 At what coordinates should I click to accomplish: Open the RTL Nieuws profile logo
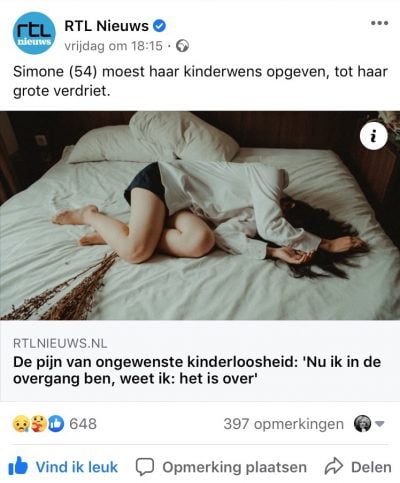[34, 33]
